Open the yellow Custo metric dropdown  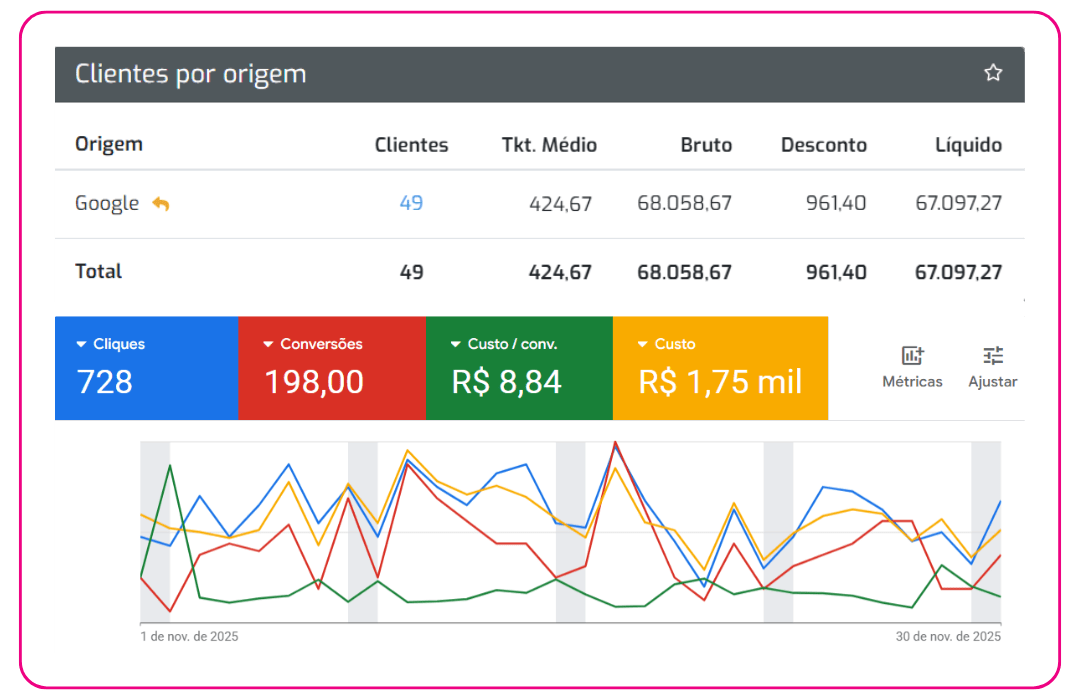(643, 344)
